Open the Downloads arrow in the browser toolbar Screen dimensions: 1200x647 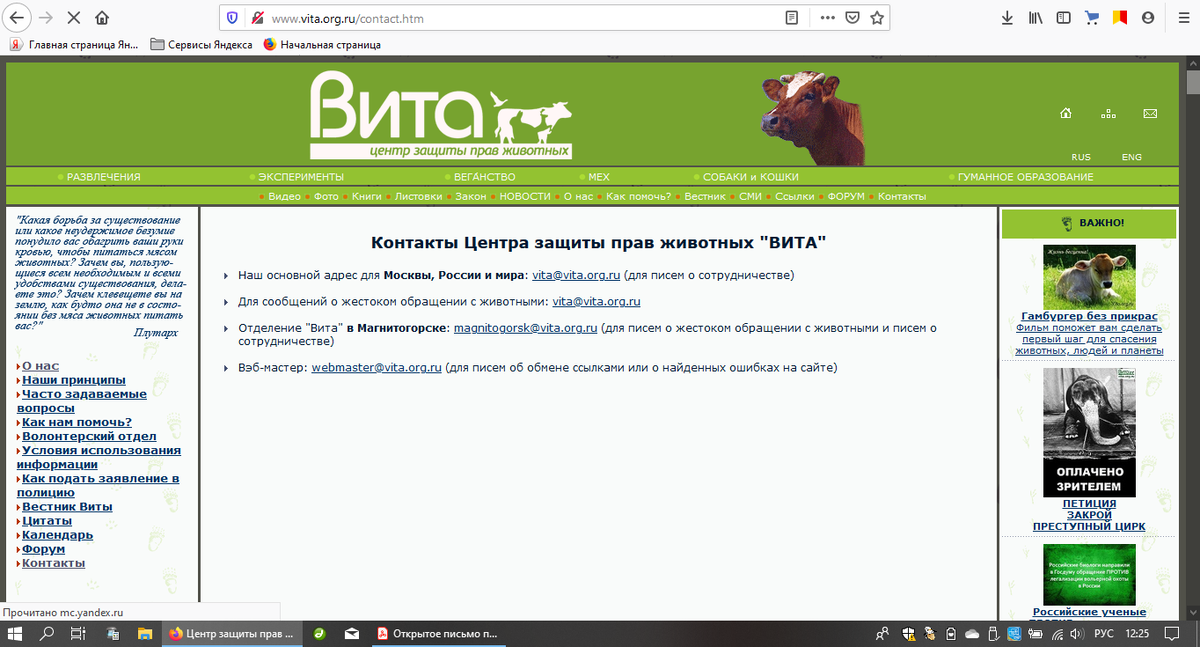click(x=1008, y=17)
